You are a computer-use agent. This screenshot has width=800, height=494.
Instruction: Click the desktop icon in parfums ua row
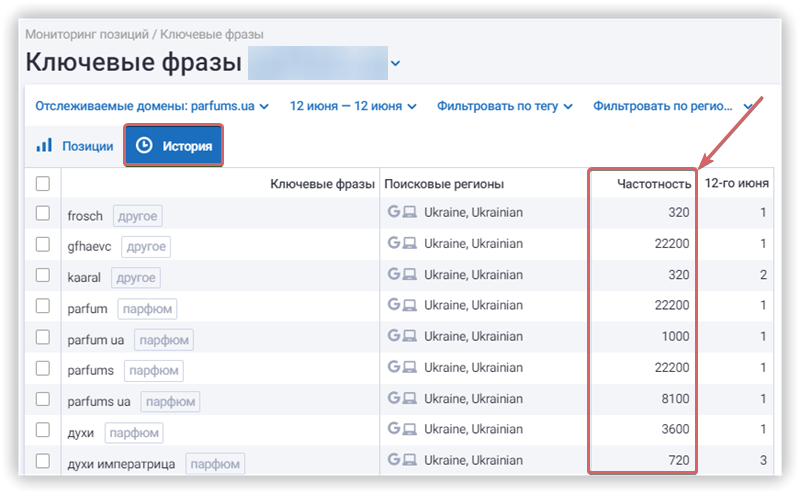click(409, 398)
